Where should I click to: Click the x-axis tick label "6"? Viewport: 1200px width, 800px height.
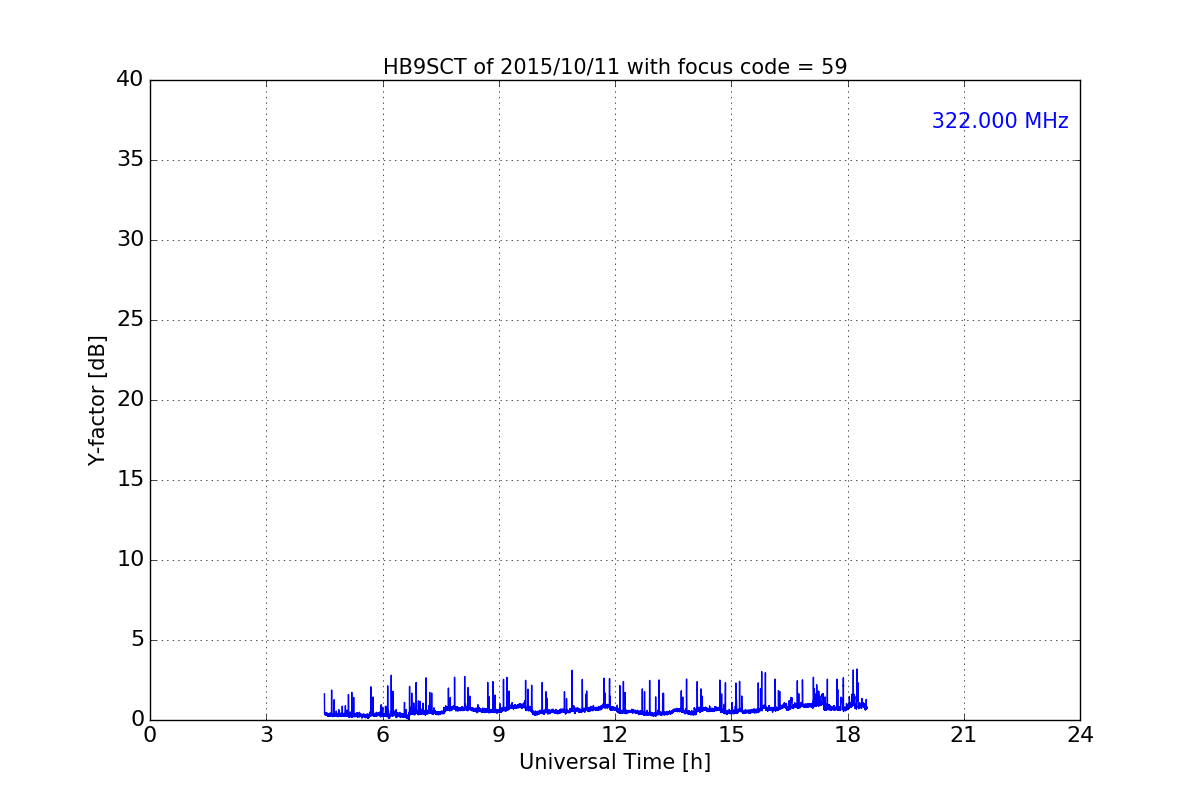(x=383, y=735)
